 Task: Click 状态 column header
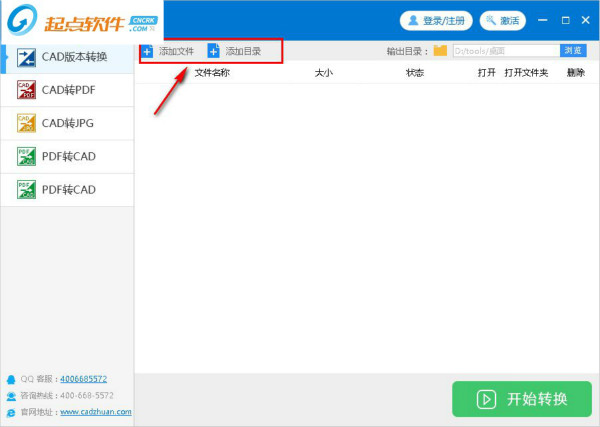pyautogui.click(x=415, y=73)
